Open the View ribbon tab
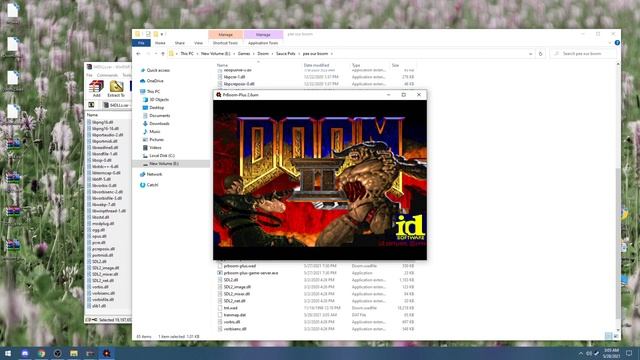 (x=198, y=43)
